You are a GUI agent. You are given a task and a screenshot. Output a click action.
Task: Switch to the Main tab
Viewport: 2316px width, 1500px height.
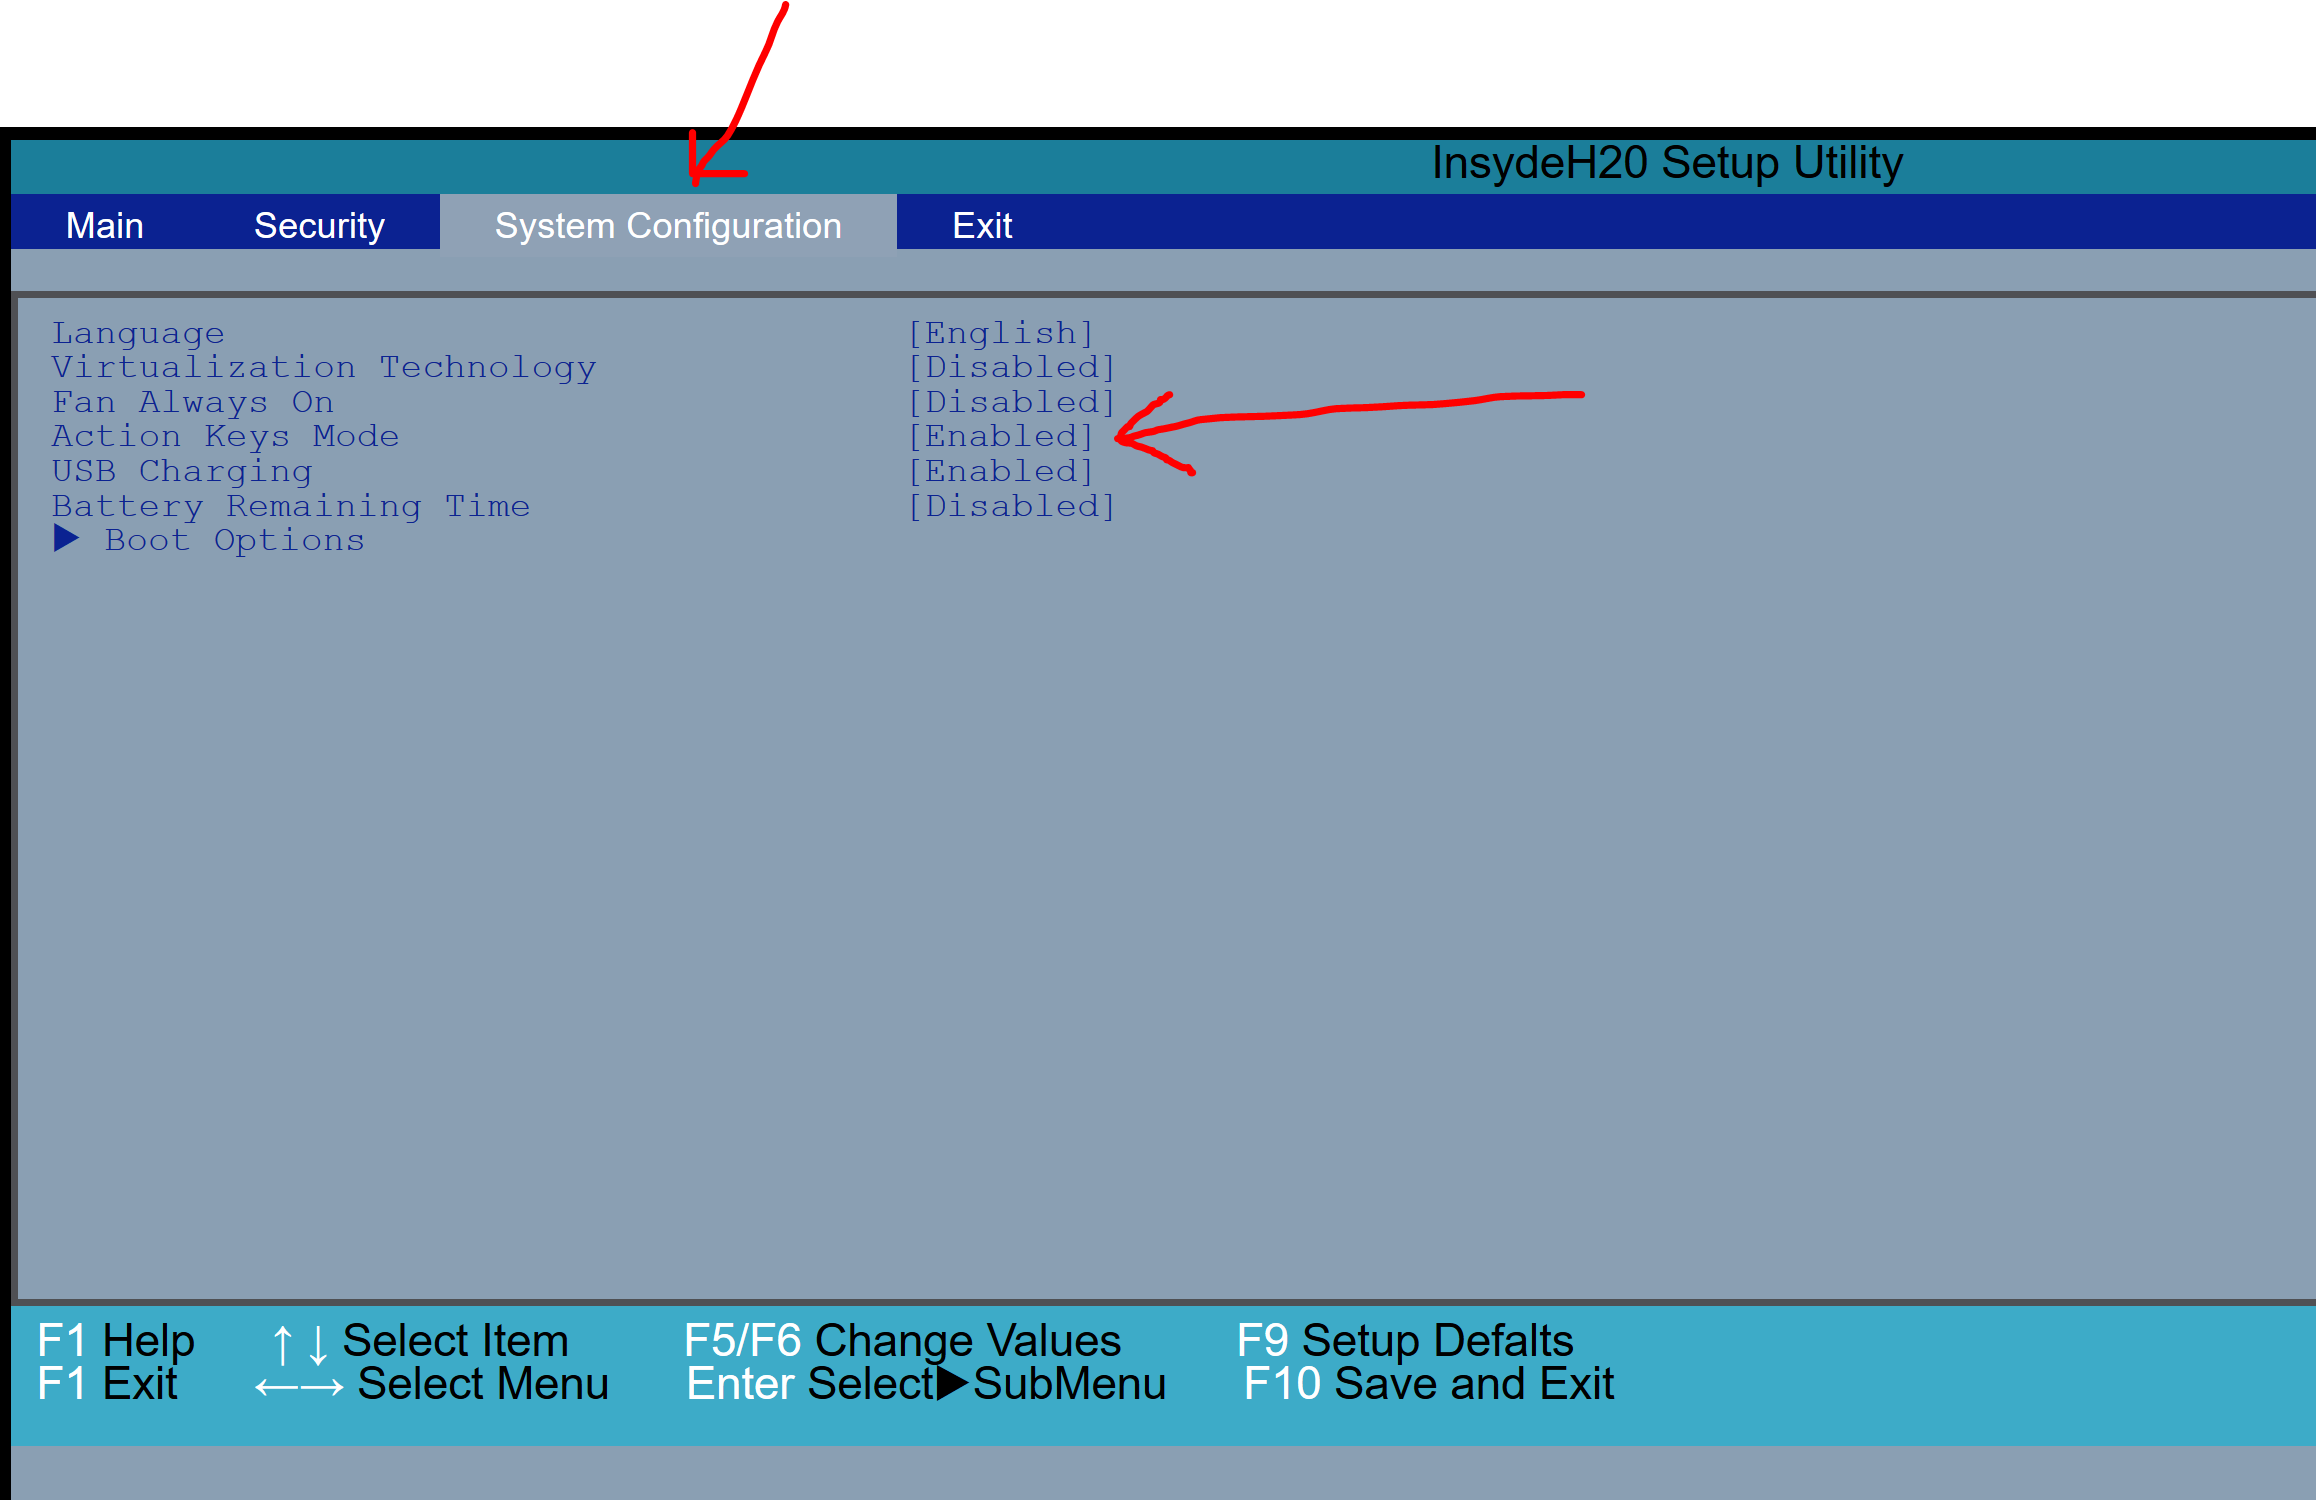pyautogui.click(x=105, y=224)
